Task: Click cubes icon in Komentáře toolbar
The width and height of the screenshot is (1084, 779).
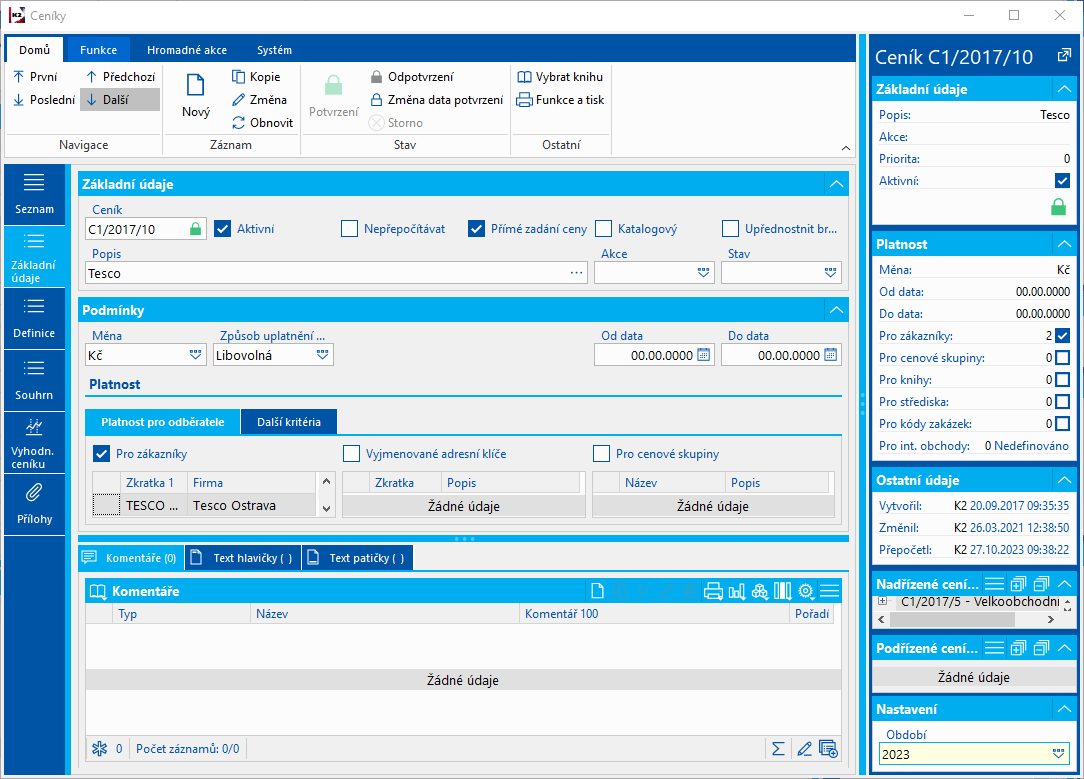Action: click(760, 591)
